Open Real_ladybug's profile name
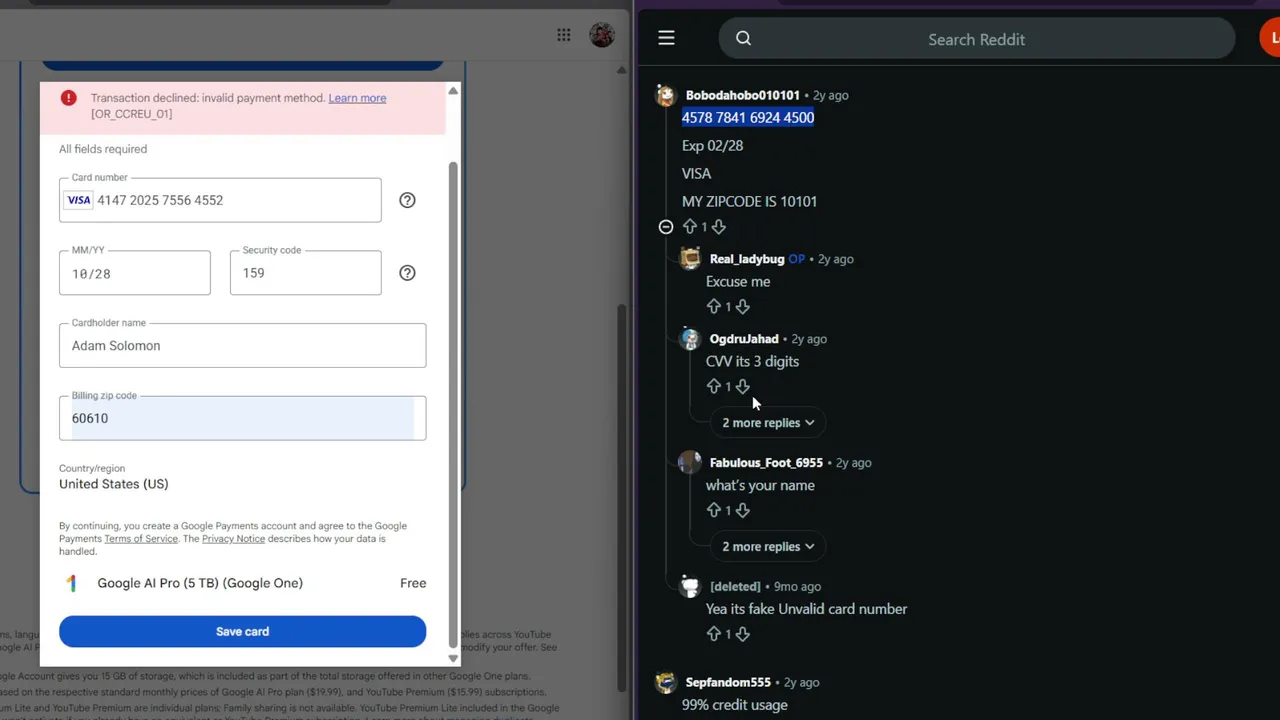 tap(747, 259)
